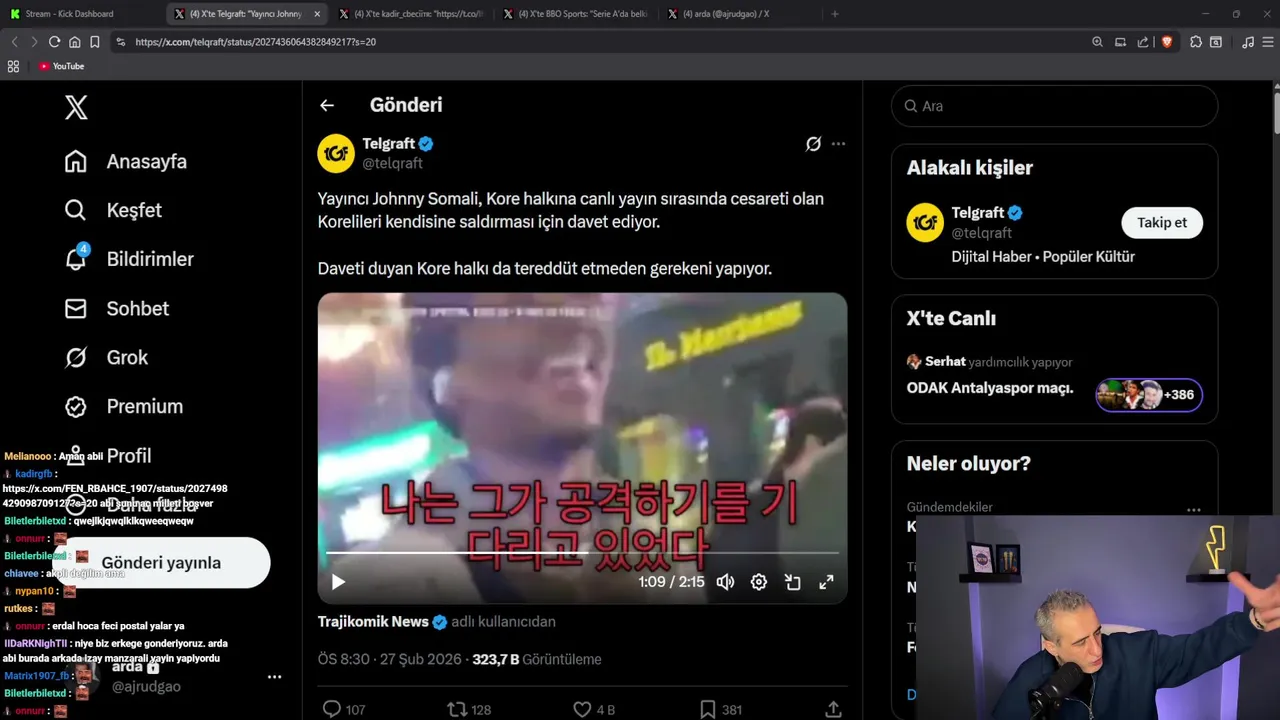Open the tweet's three-dot more menu
This screenshot has height=720, width=1280.
click(838, 144)
